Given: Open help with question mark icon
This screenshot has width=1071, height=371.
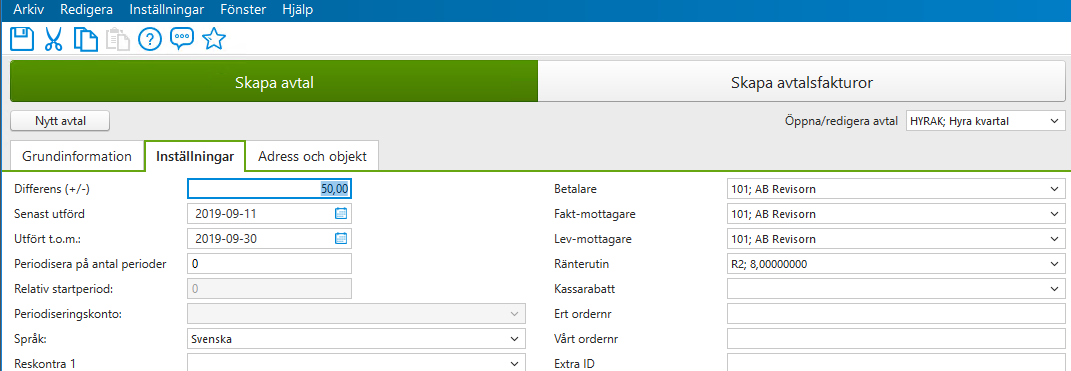Looking at the screenshot, I should pos(150,40).
